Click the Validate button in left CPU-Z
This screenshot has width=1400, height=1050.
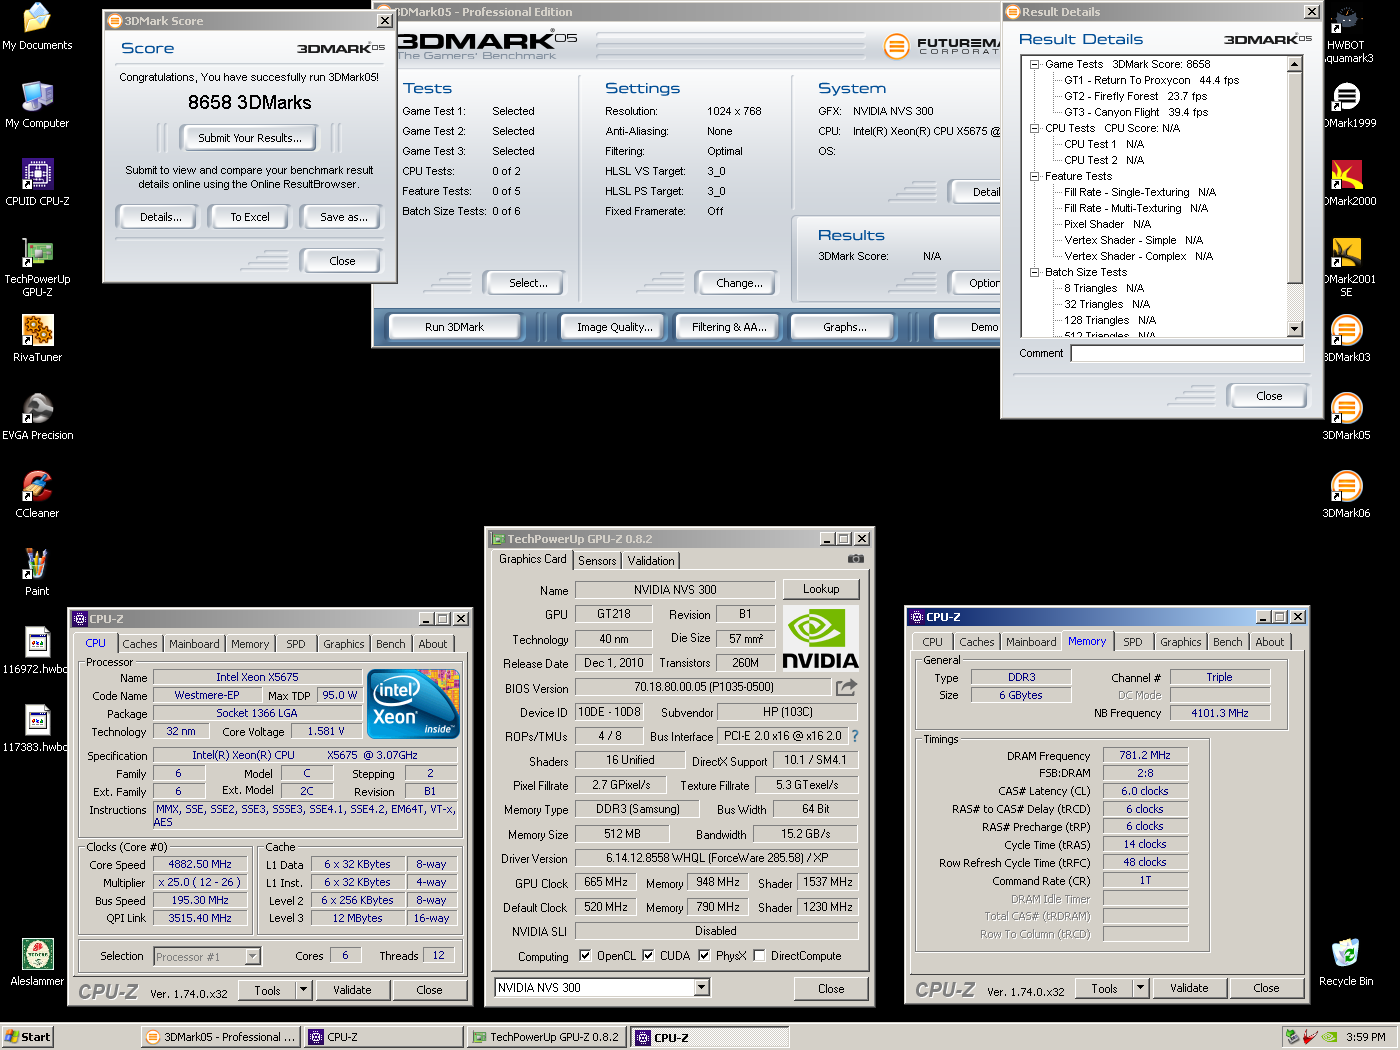click(352, 990)
